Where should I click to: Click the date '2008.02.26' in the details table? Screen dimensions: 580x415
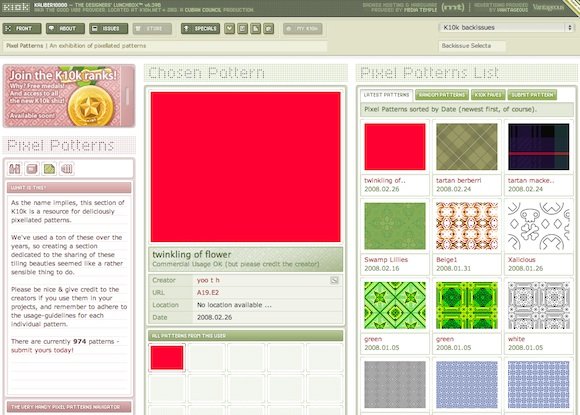pos(215,317)
